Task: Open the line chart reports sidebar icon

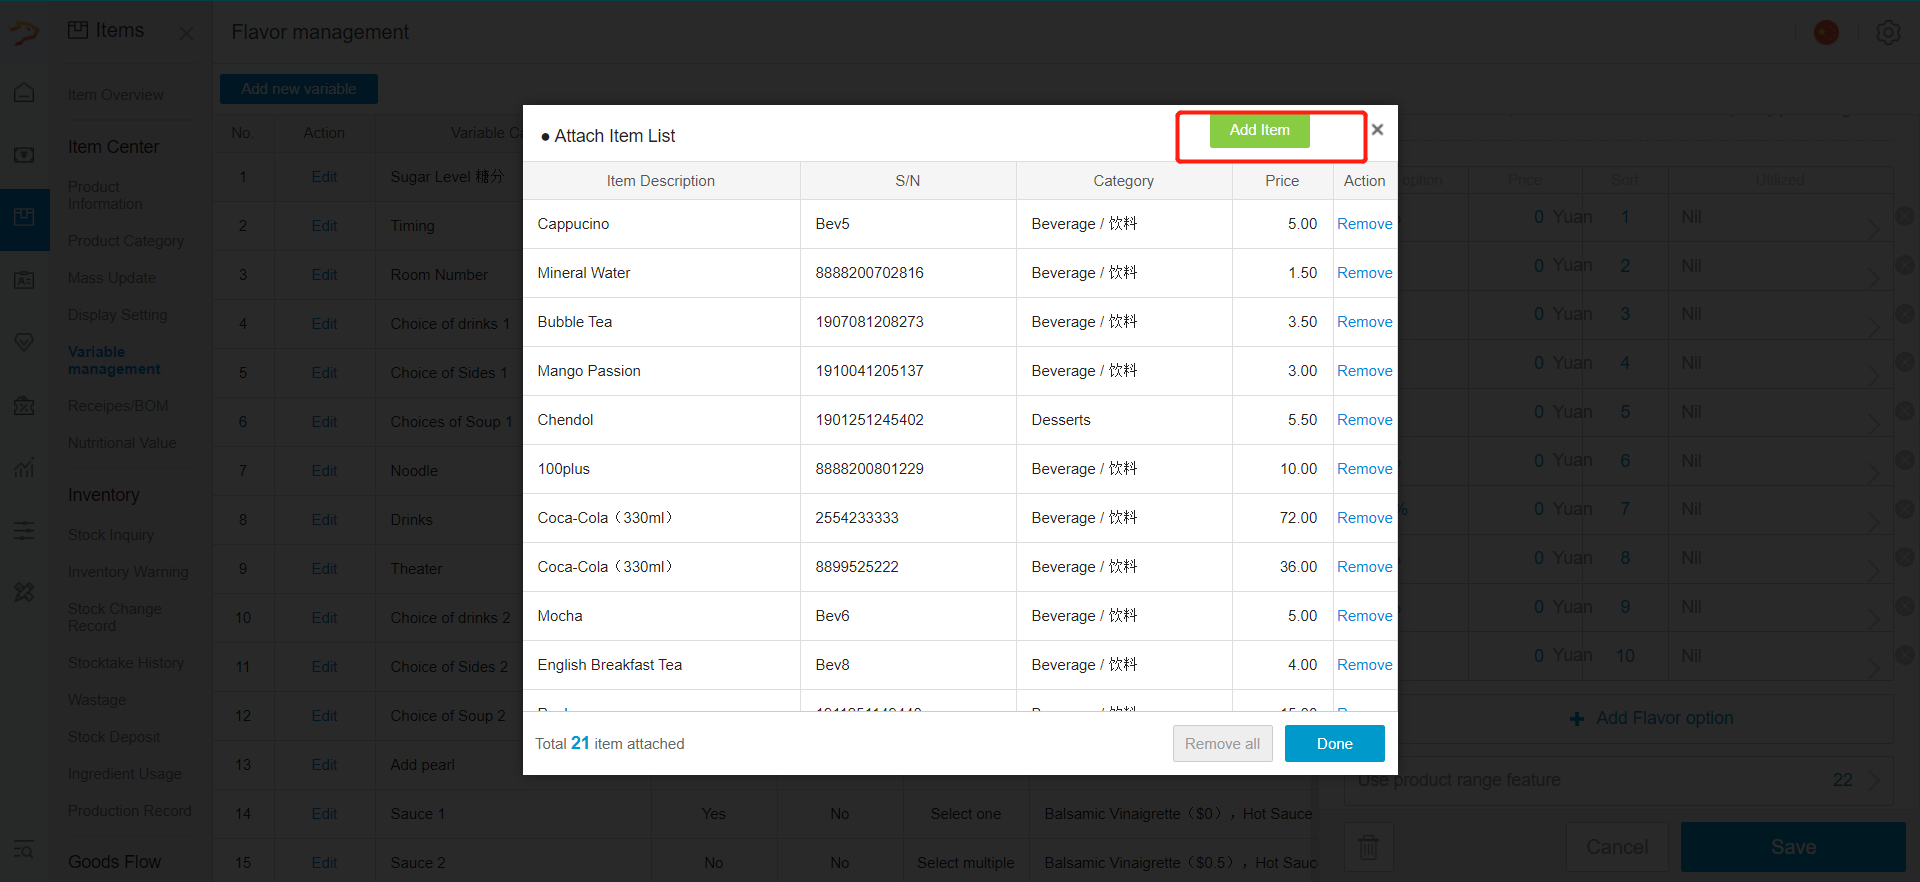Action: click(24, 467)
